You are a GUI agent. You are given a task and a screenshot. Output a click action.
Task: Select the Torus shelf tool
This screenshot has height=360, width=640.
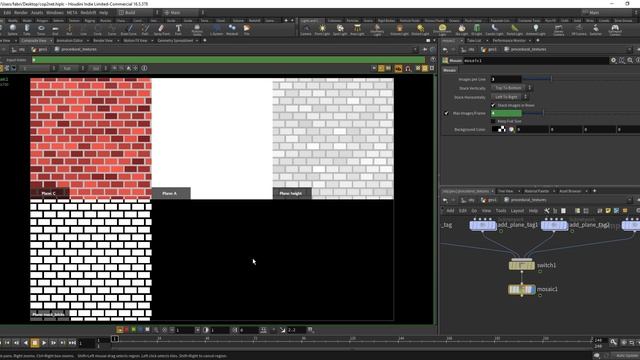click(41, 29)
